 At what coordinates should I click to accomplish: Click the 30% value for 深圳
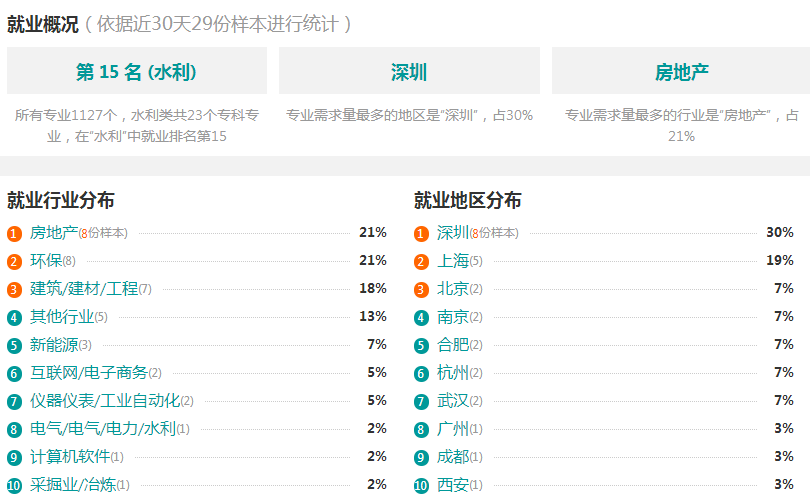click(x=780, y=232)
